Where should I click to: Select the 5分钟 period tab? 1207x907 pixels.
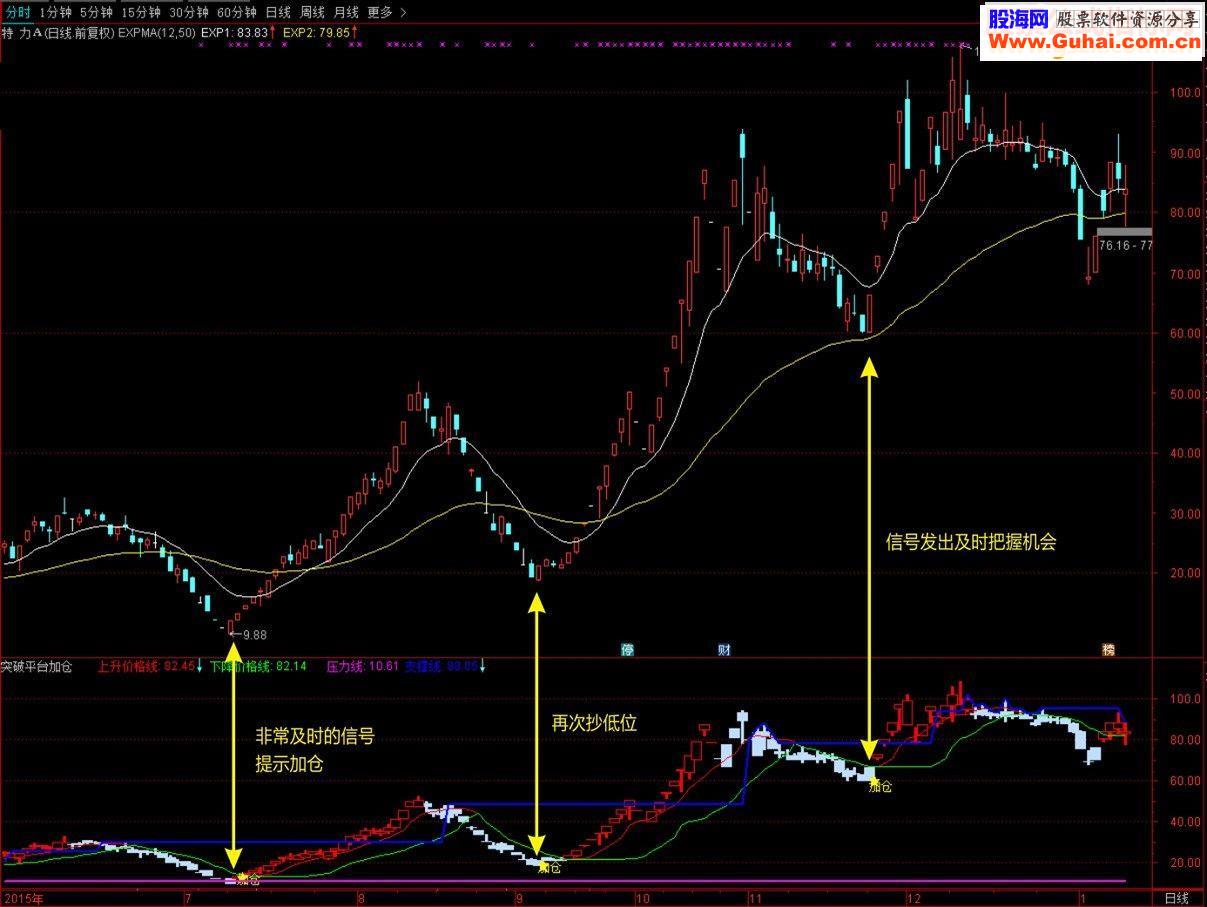(x=97, y=12)
